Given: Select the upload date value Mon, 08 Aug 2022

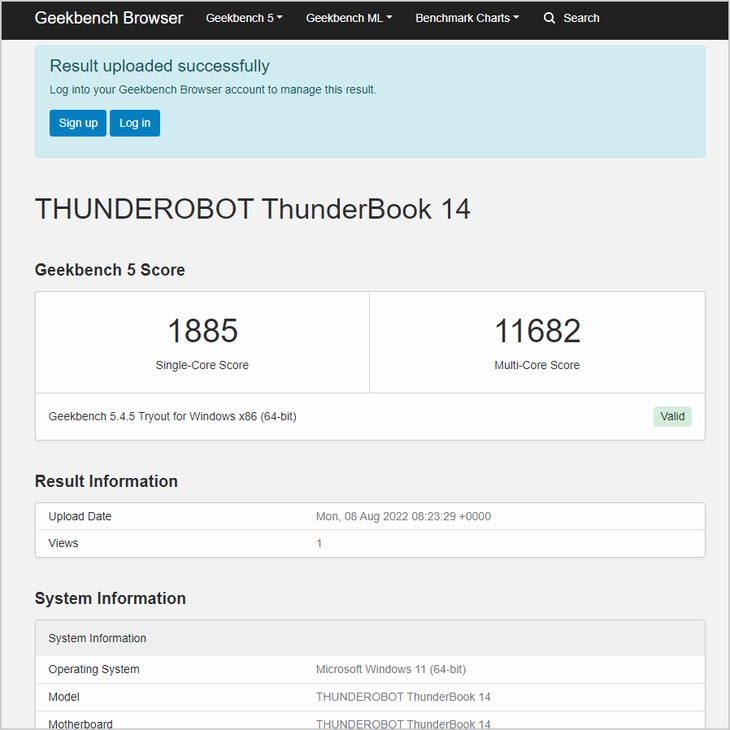Looking at the screenshot, I should point(403,516).
